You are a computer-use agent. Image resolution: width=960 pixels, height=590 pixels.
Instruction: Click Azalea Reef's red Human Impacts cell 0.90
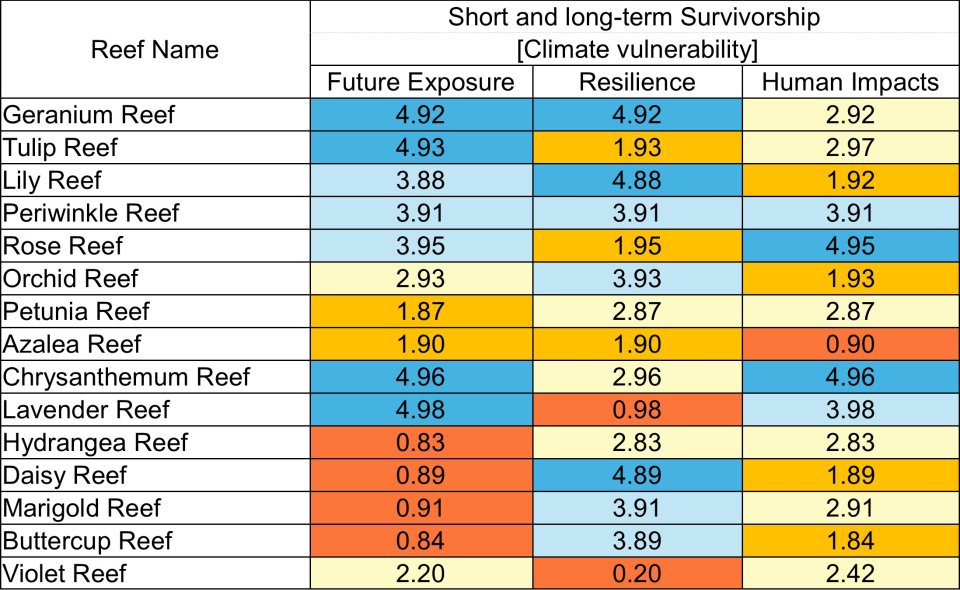[x=850, y=344]
